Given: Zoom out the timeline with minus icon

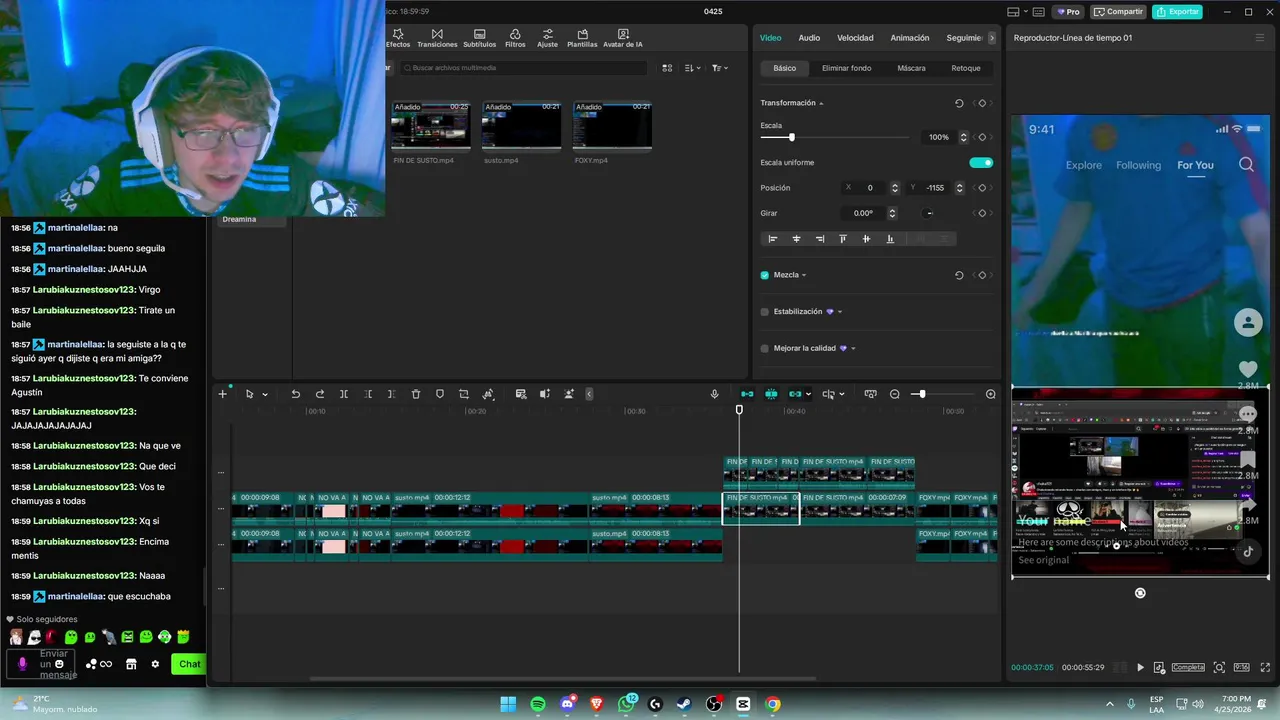Looking at the screenshot, I should pos(895,394).
